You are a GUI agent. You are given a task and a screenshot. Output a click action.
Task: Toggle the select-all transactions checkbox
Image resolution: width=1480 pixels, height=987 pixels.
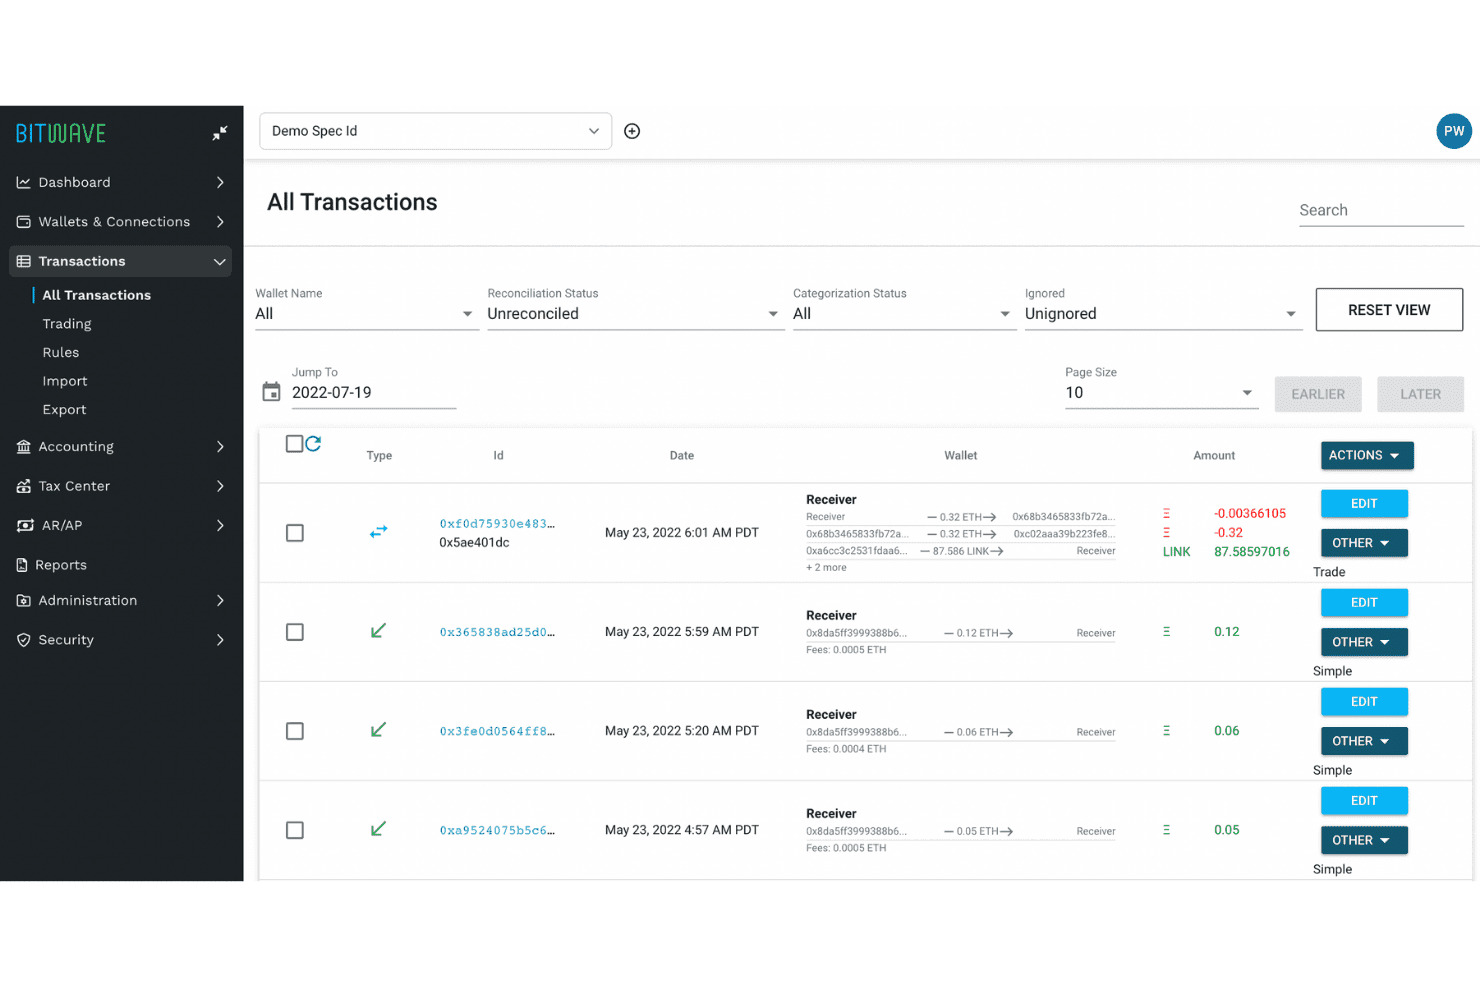294,444
